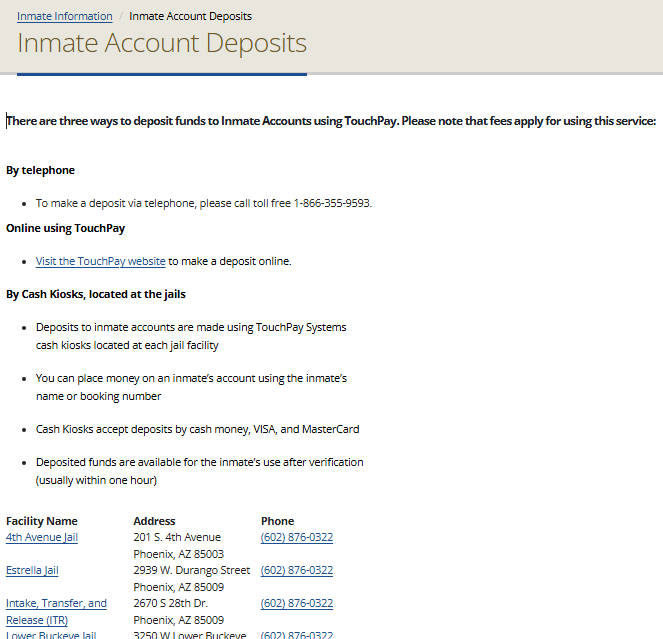Screen dimensions: 663x639
Task: Click the Address column header
Action: coord(154,521)
